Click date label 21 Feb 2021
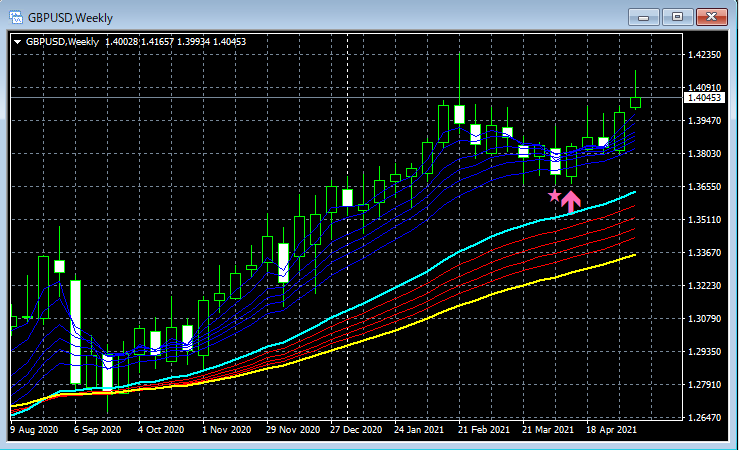The width and height of the screenshot is (740, 450). pyautogui.click(x=484, y=430)
